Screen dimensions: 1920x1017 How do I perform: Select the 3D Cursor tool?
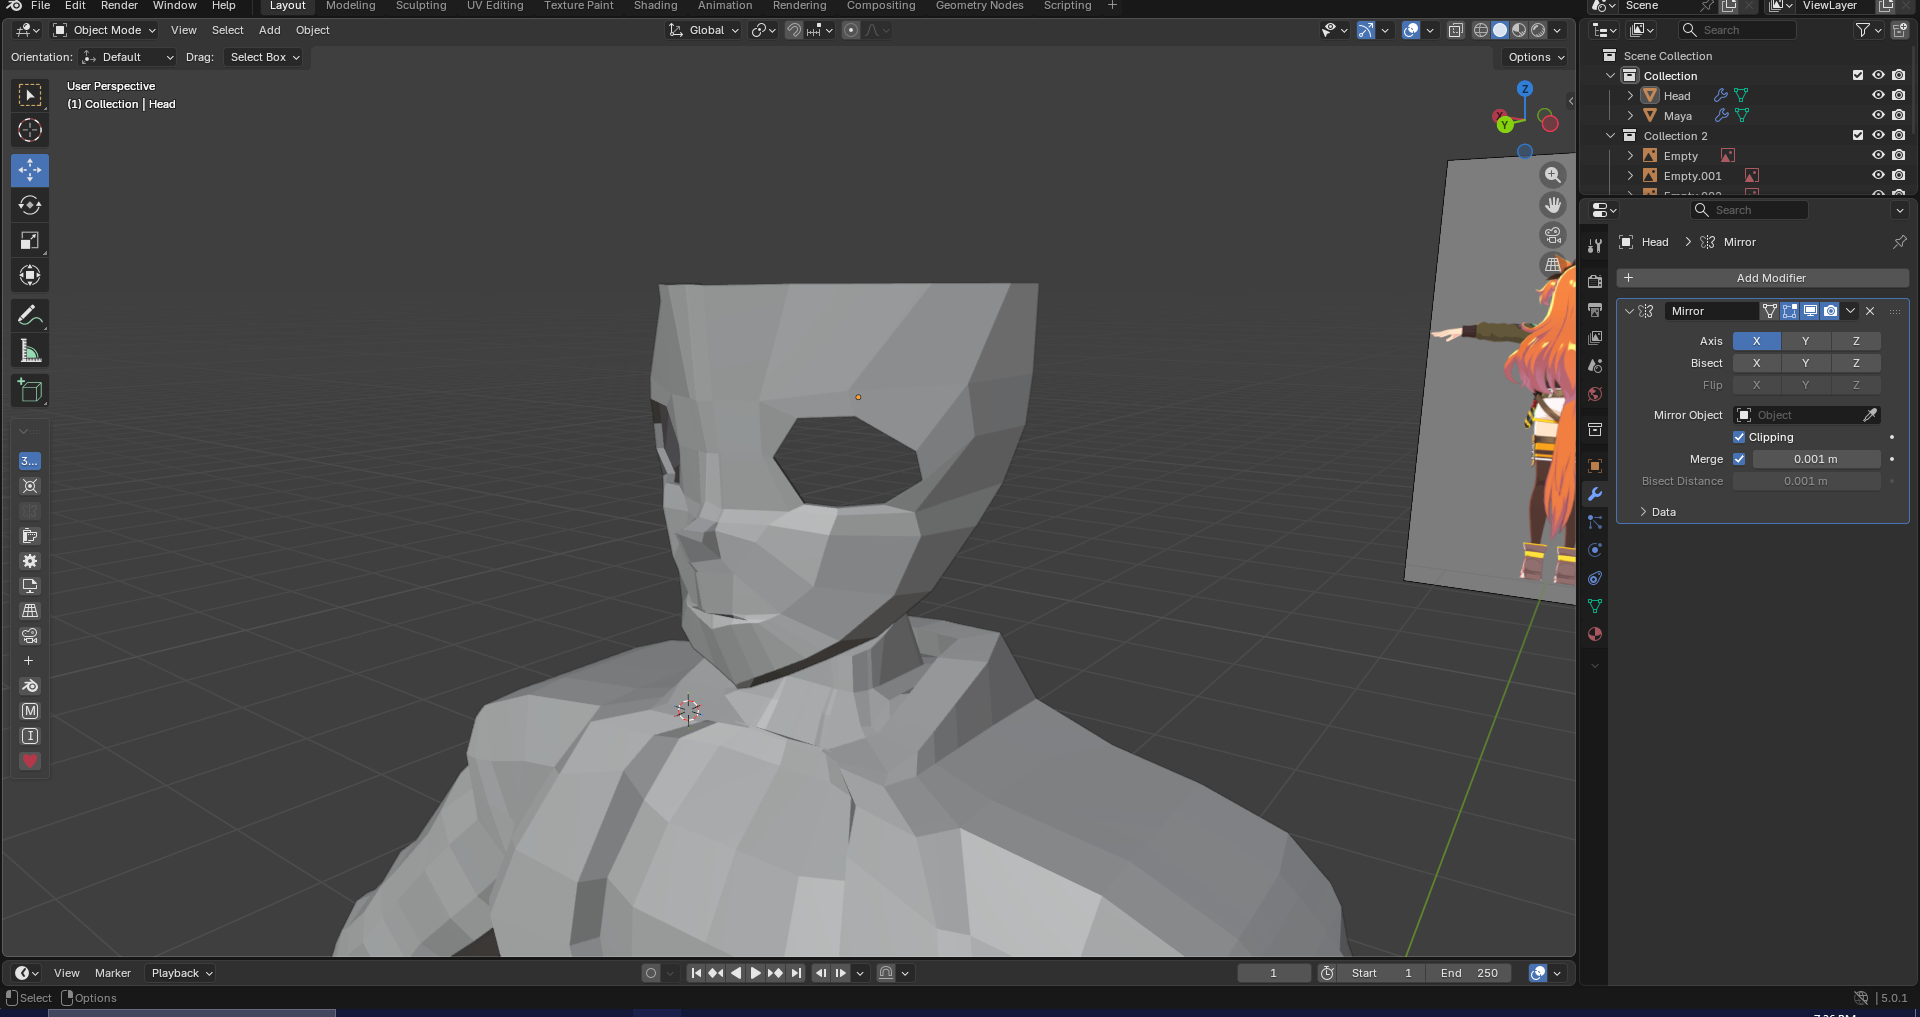coord(30,130)
